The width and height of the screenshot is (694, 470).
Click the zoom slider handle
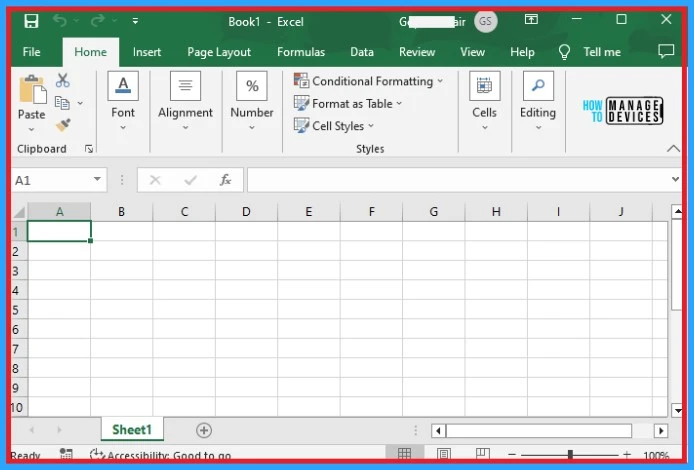click(570, 454)
